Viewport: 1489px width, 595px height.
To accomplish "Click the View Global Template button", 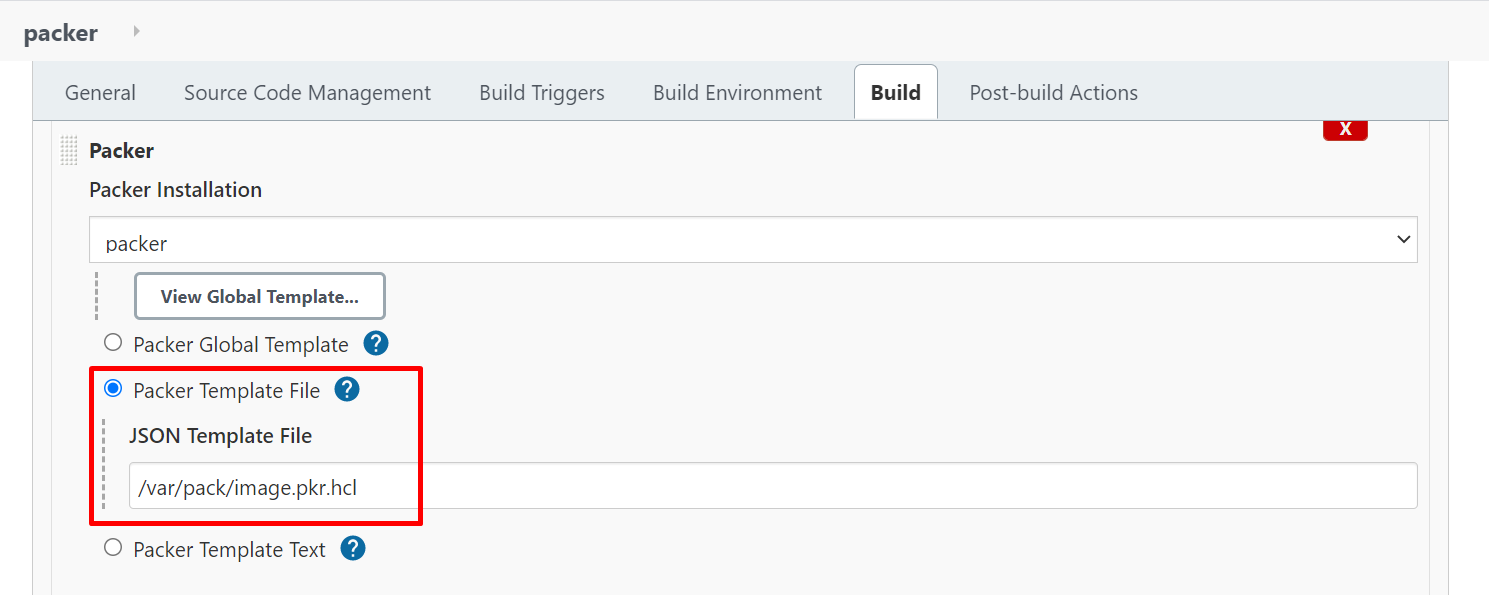I will point(260,296).
